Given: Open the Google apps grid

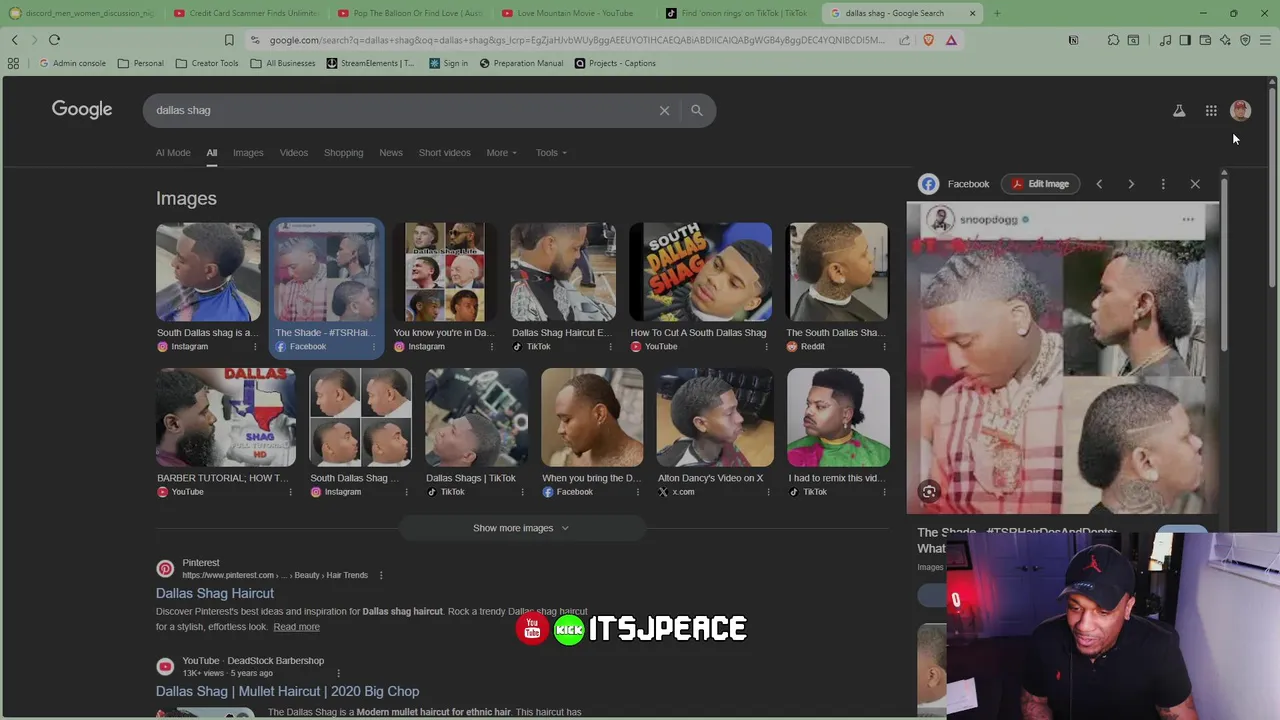Looking at the screenshot, I should pyautogui.click(x=1211, y=111).
